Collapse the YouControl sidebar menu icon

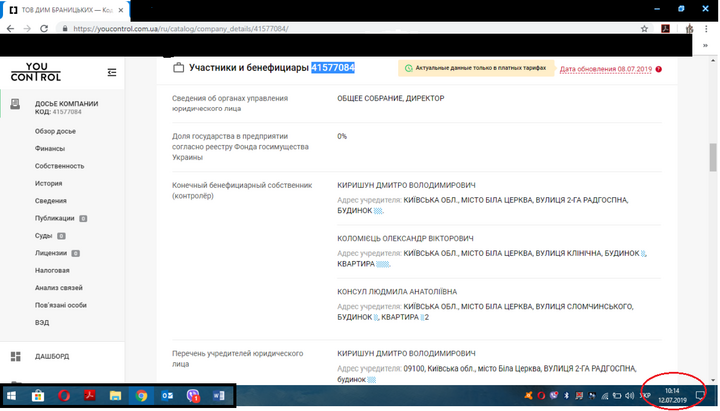tap(112, 72)
